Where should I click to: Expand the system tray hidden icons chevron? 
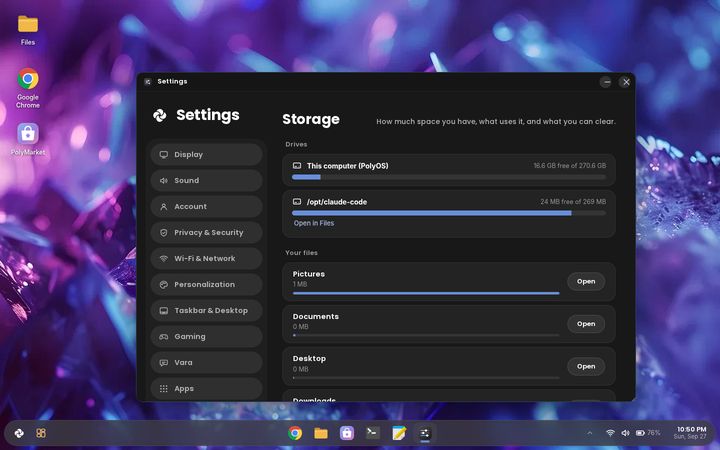[x=590, y=433]
